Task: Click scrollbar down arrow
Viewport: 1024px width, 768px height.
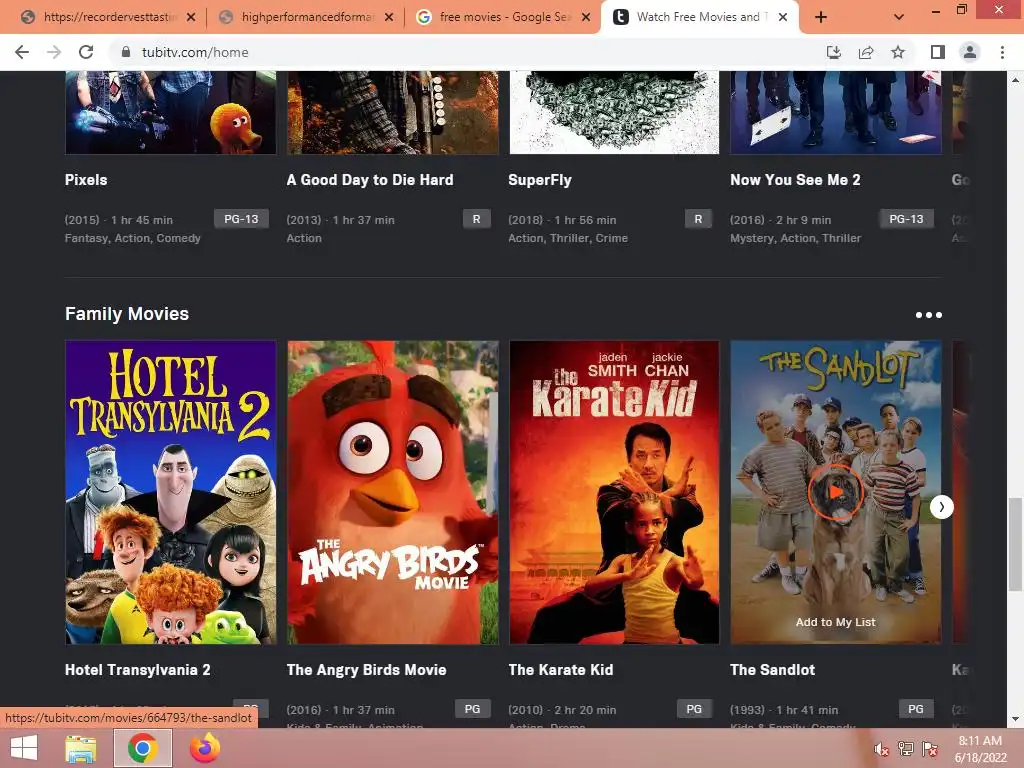Action: [x=1014, y=719]
